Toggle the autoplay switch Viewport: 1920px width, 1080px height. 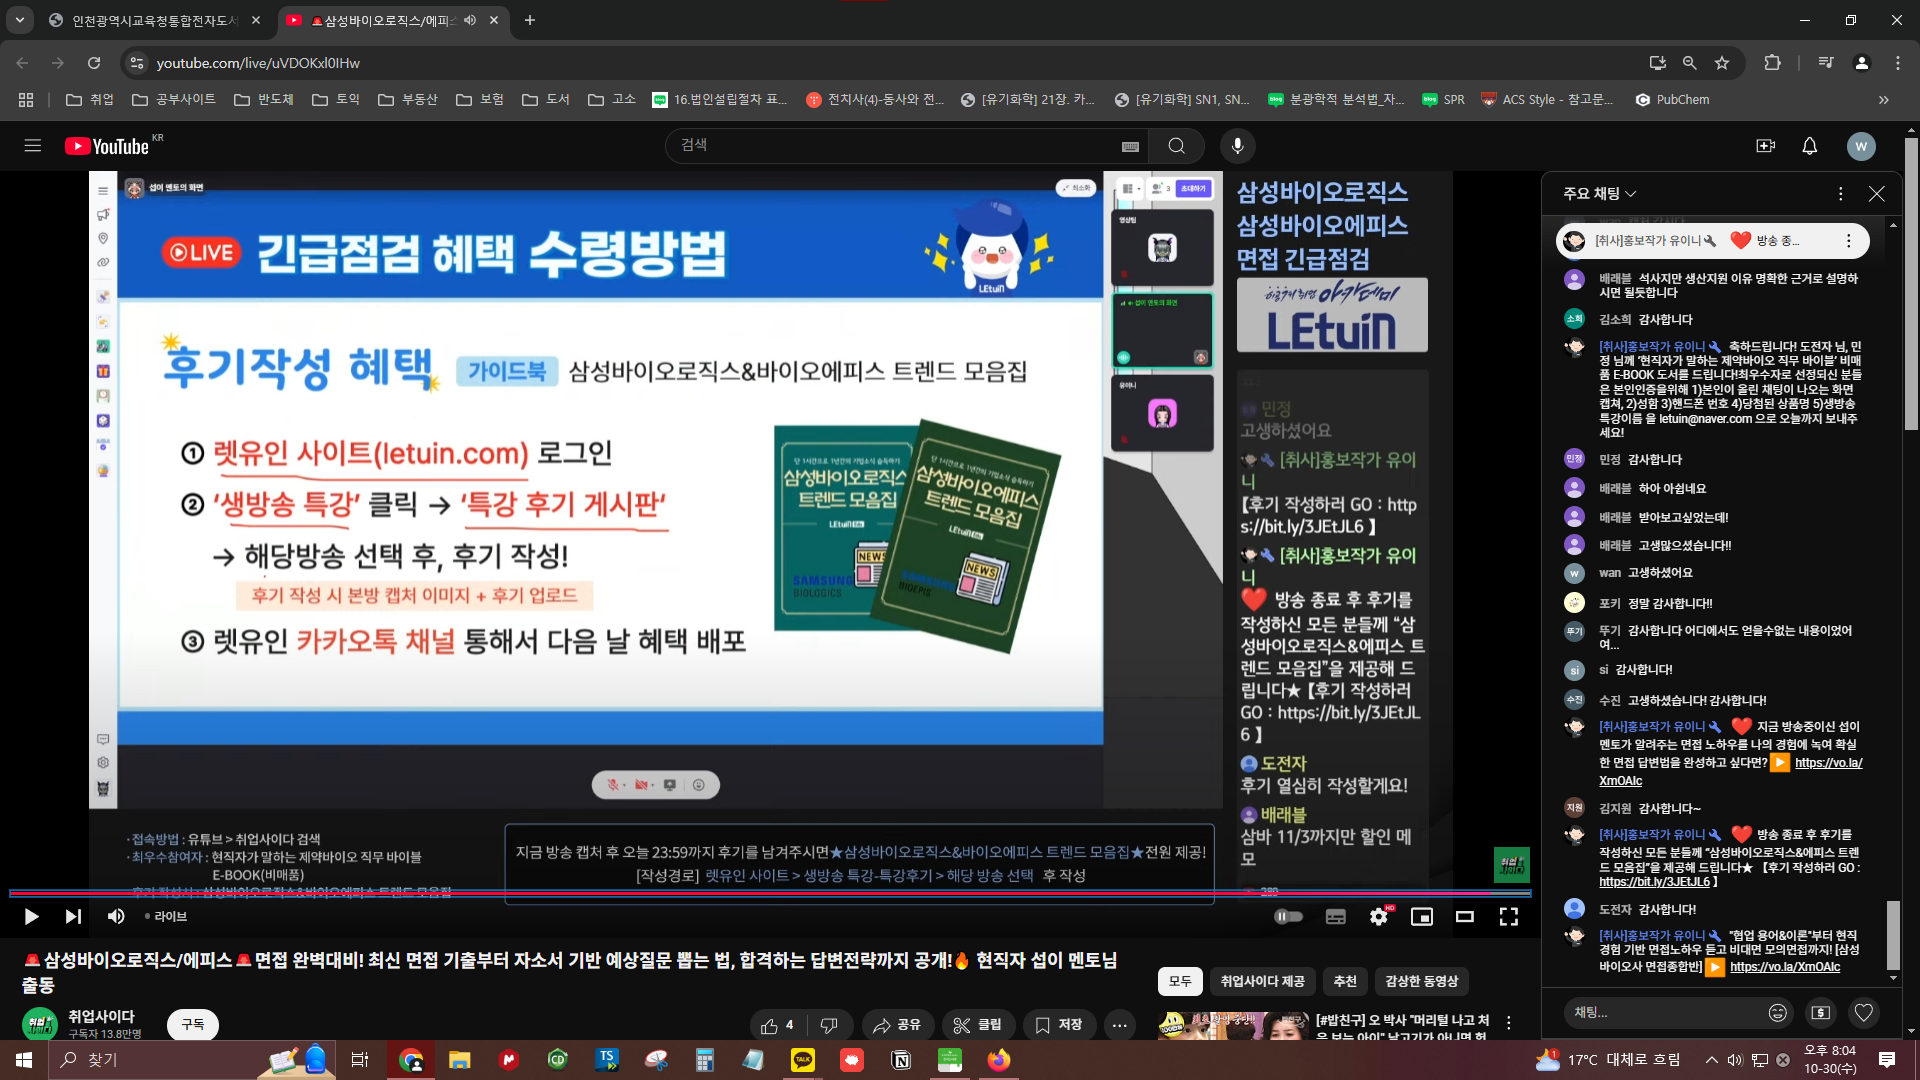[x=1288, y=916]
